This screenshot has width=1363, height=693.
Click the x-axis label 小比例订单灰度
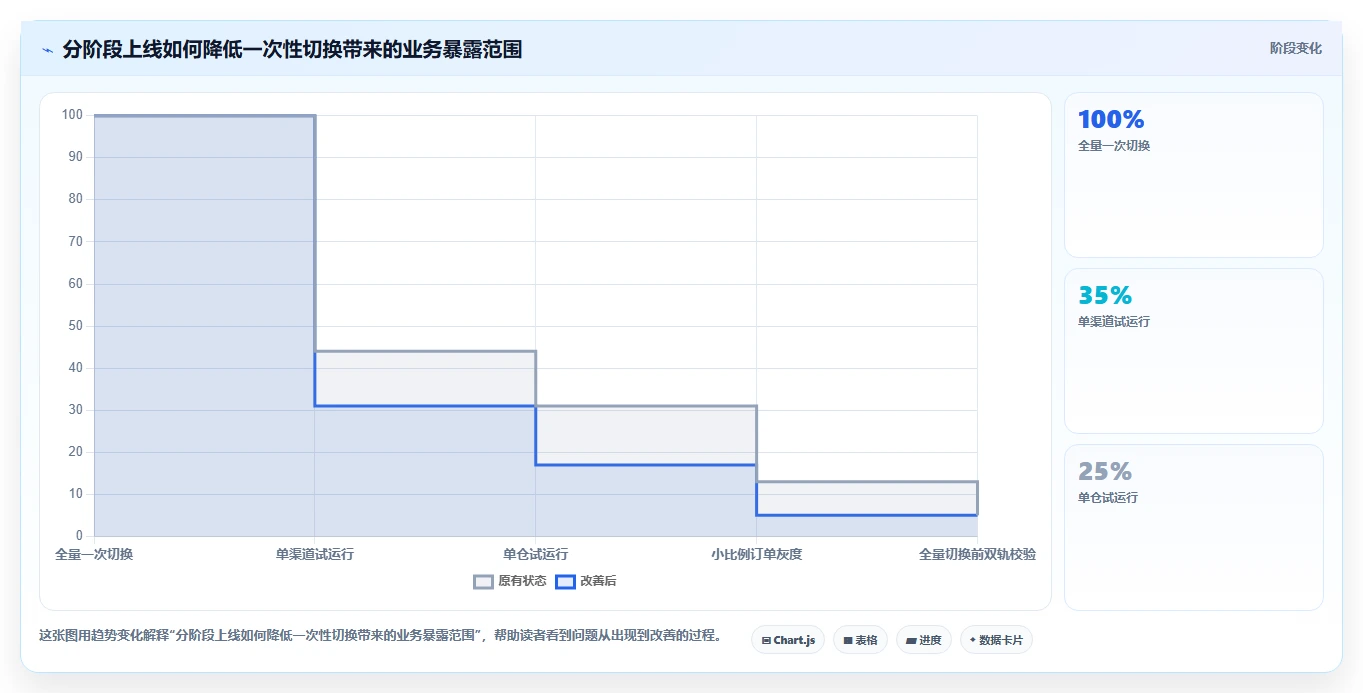coord(756,554)
